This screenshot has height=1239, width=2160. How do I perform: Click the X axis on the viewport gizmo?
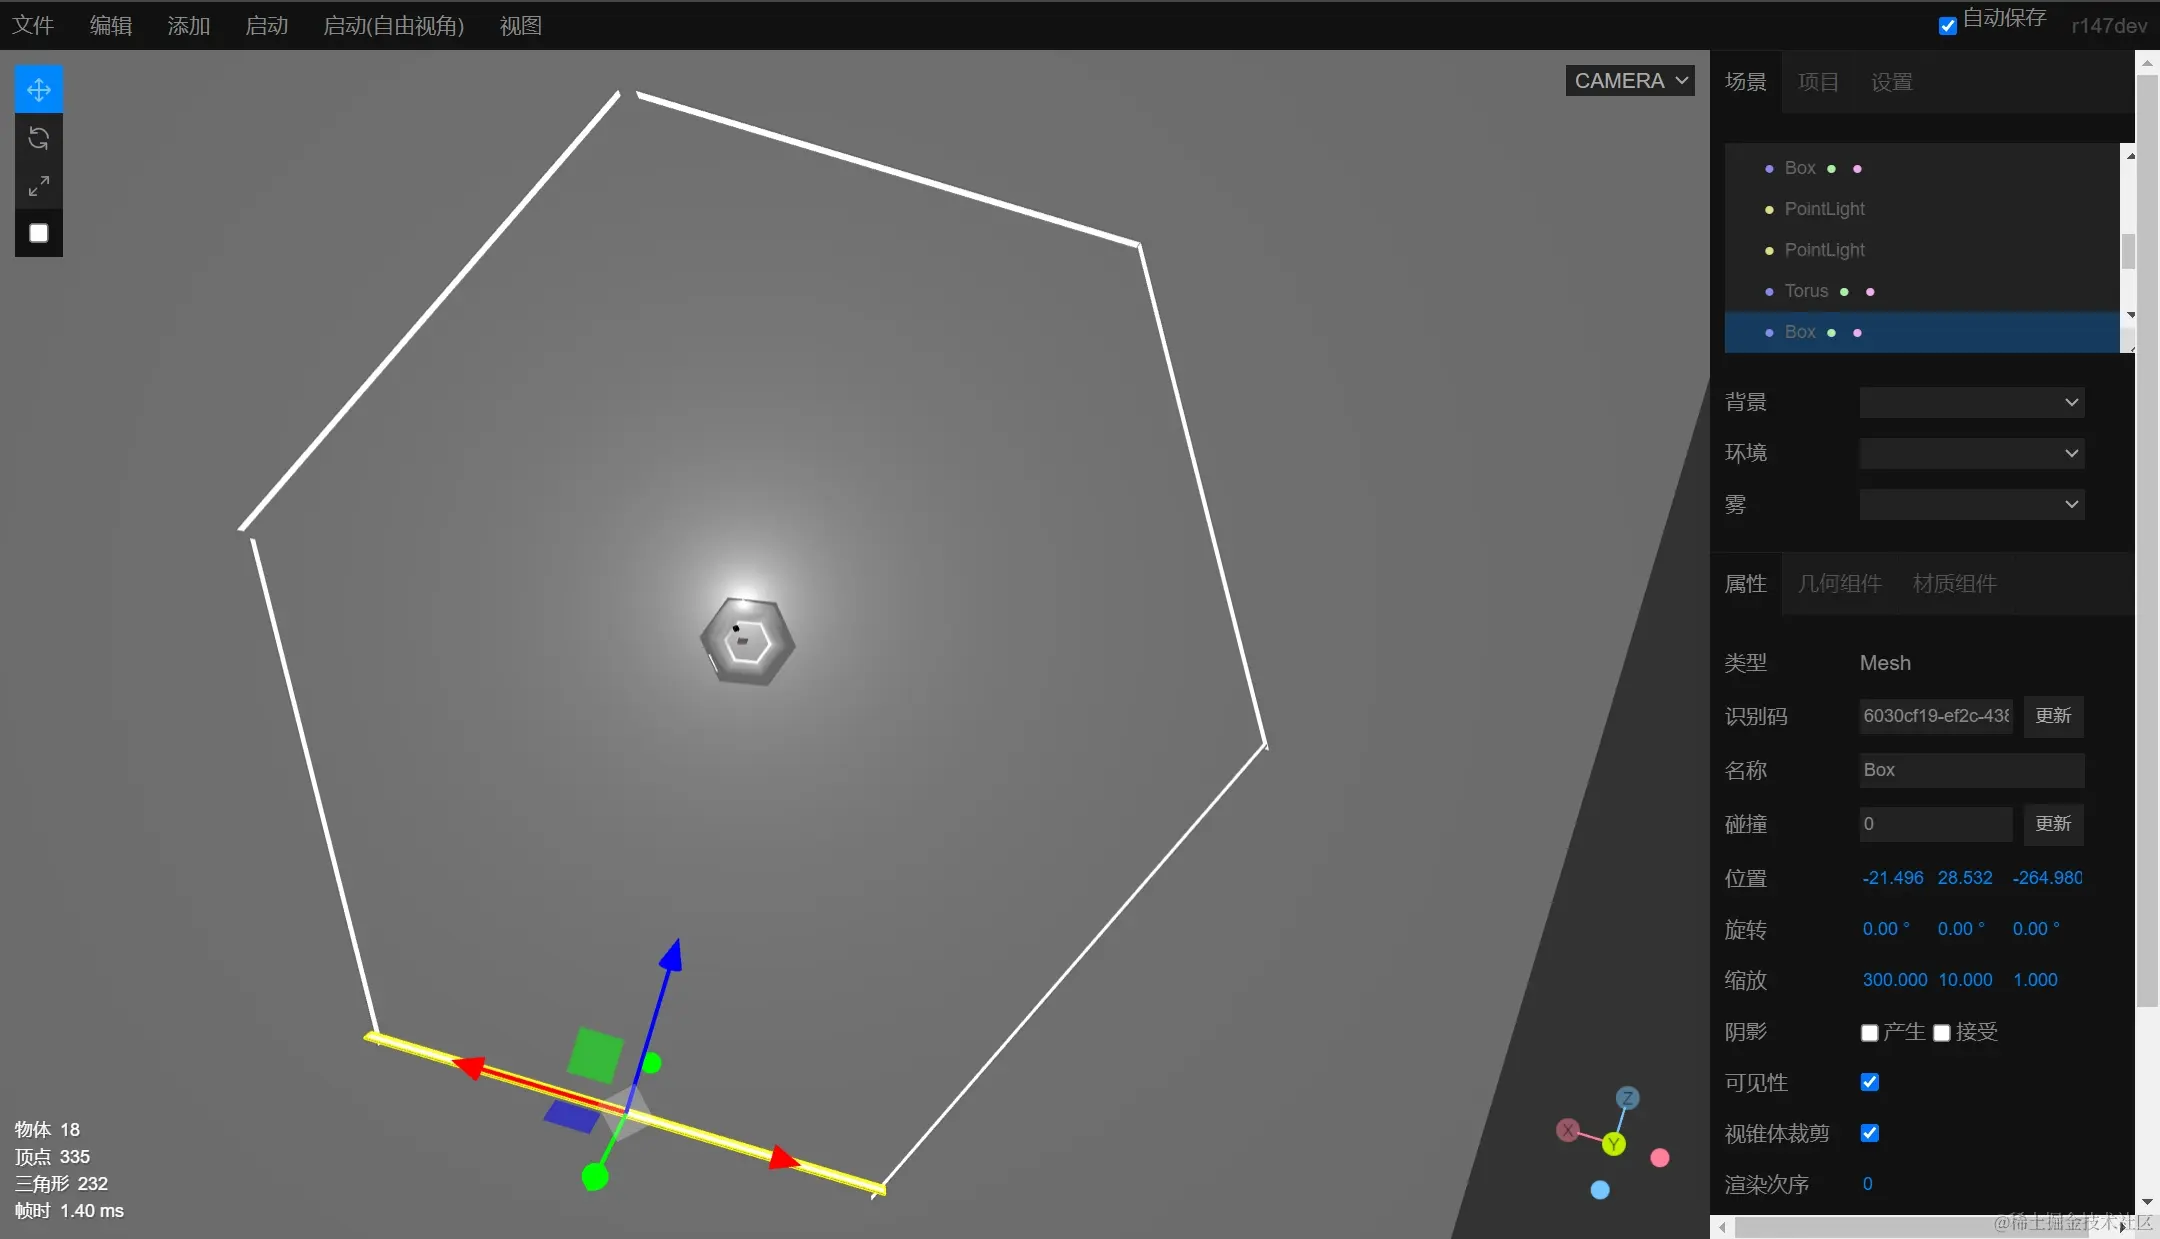click(1568, 1130)
